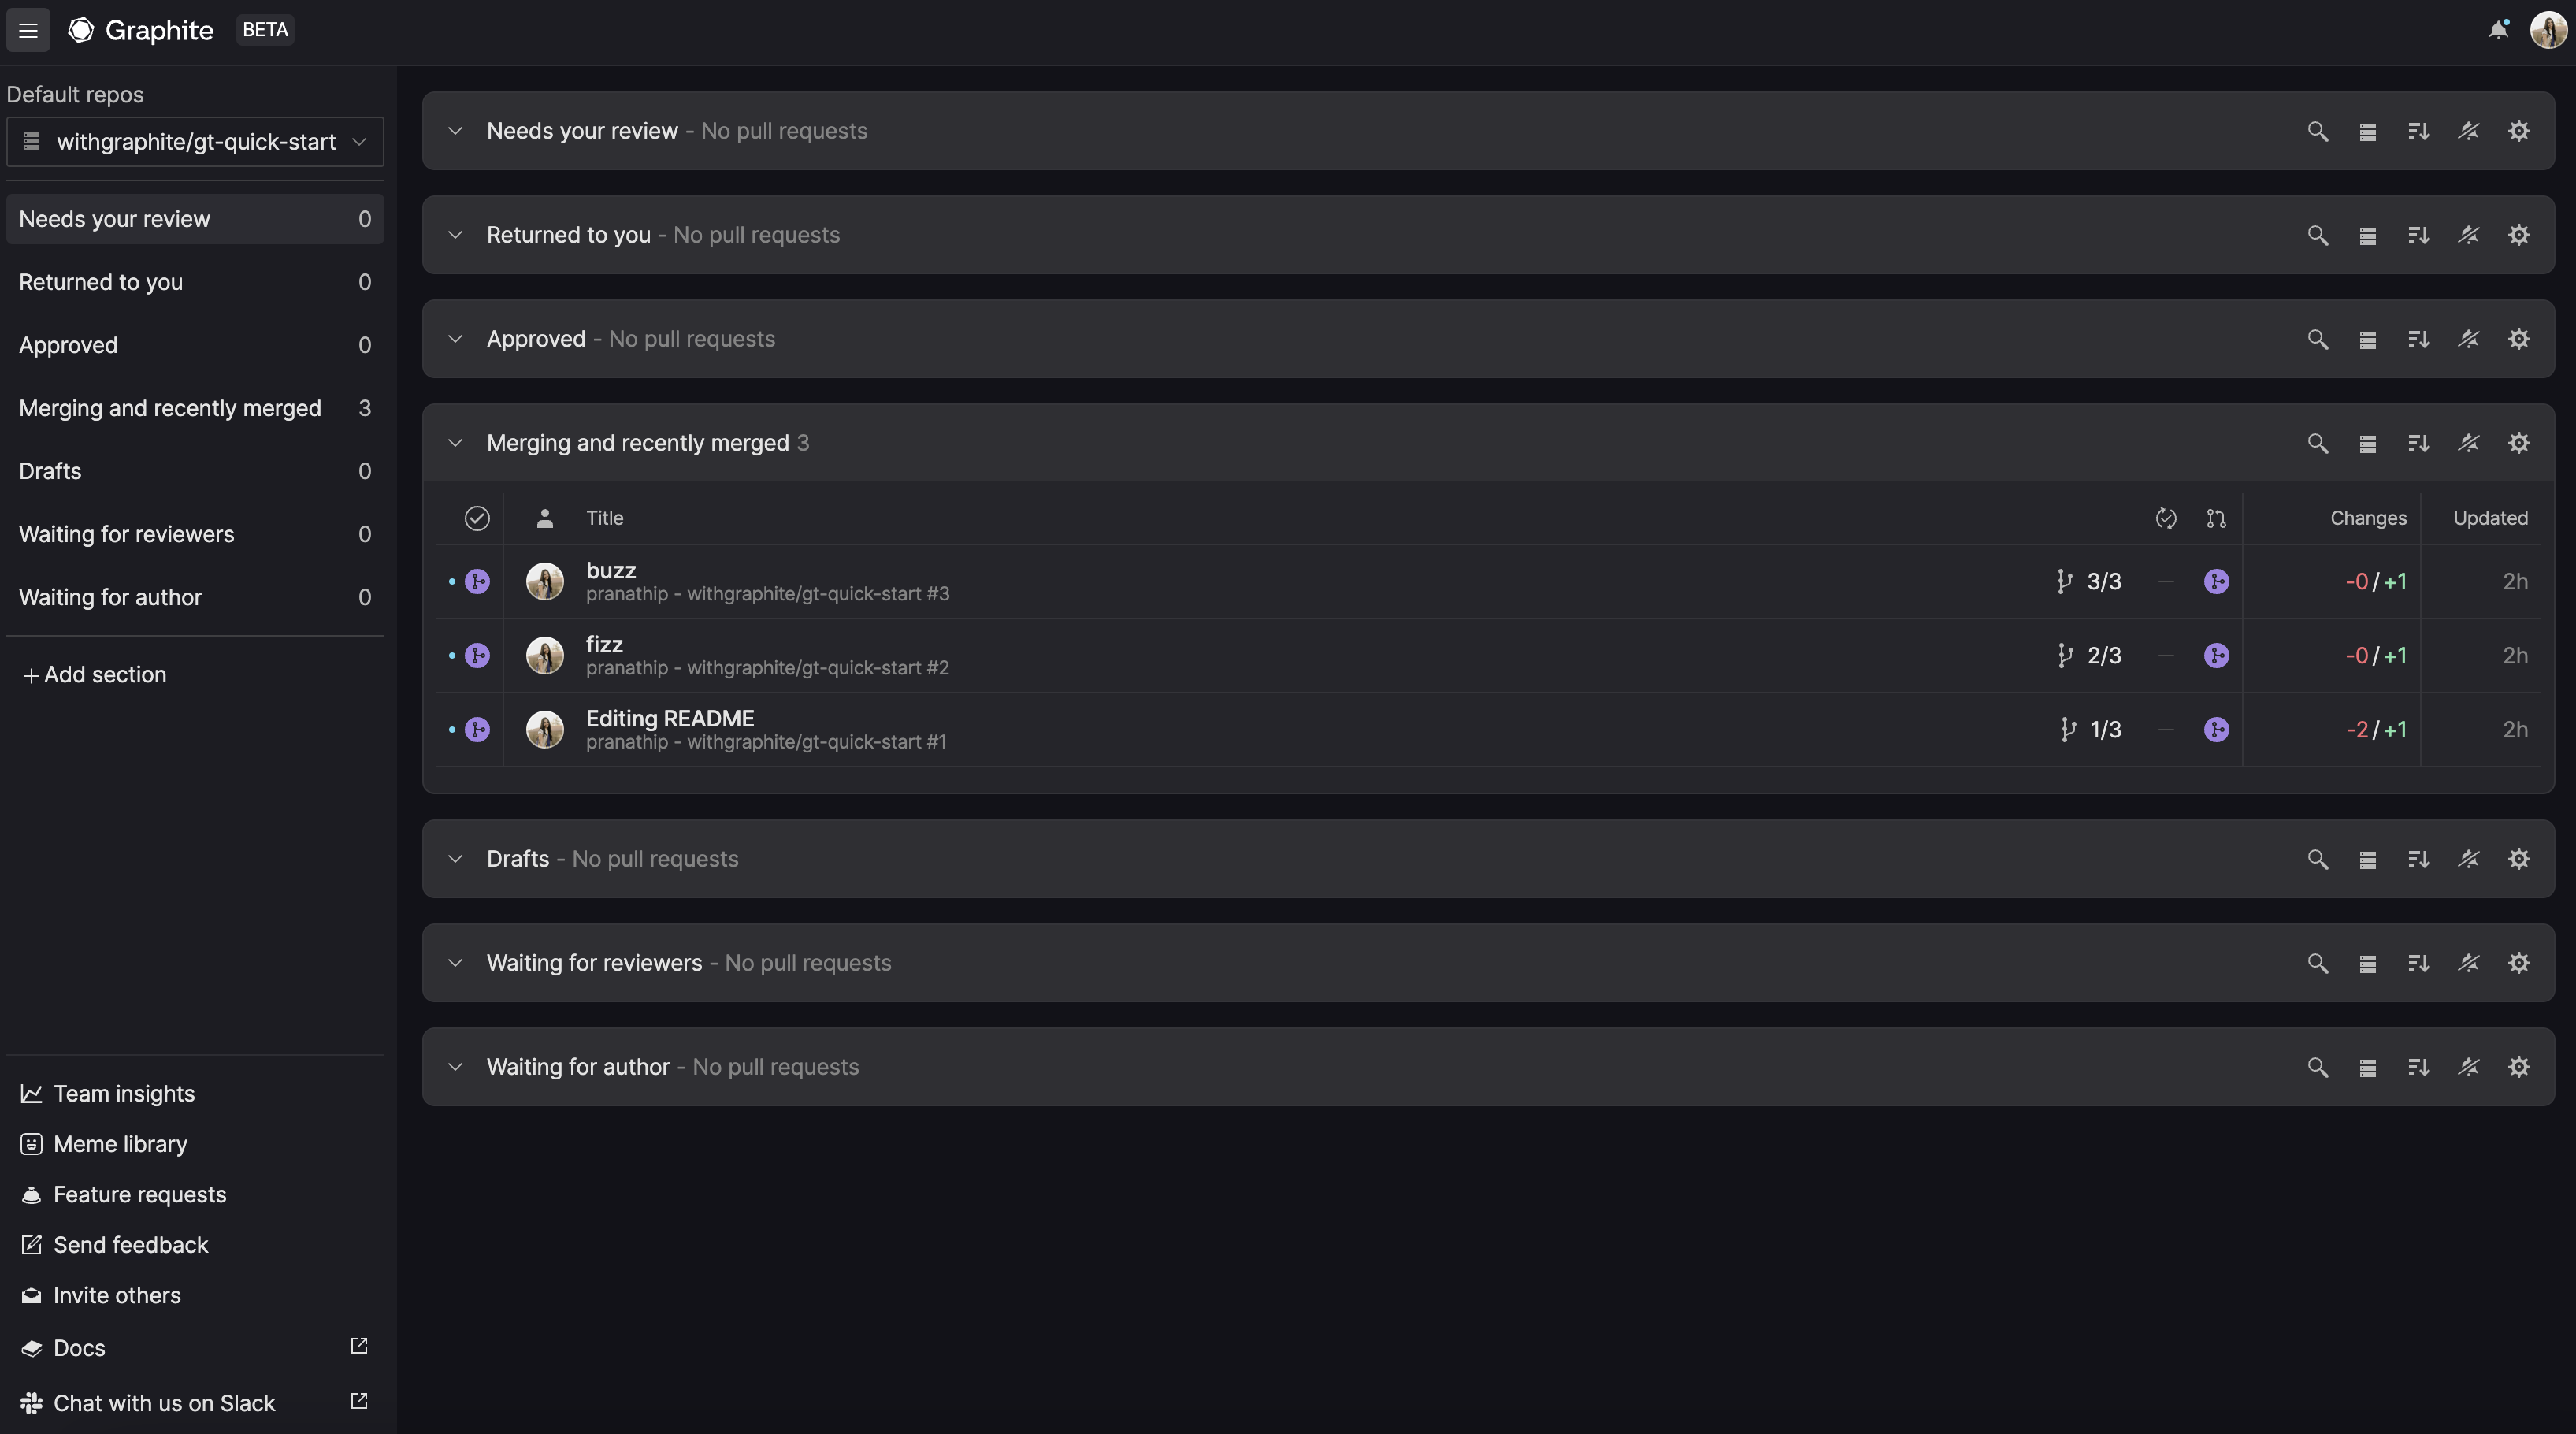Toggle hide icon in Needs your review header
This screenshot has height=1434, width=2576.
click(x=2468, y=131)
